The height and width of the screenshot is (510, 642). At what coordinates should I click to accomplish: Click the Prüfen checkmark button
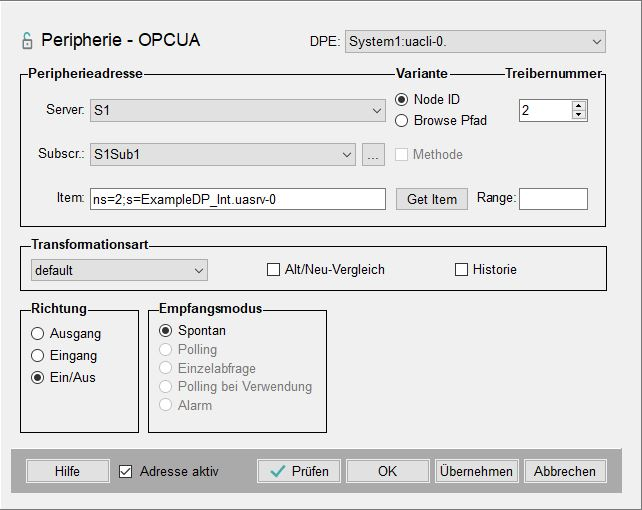point(299,471)
